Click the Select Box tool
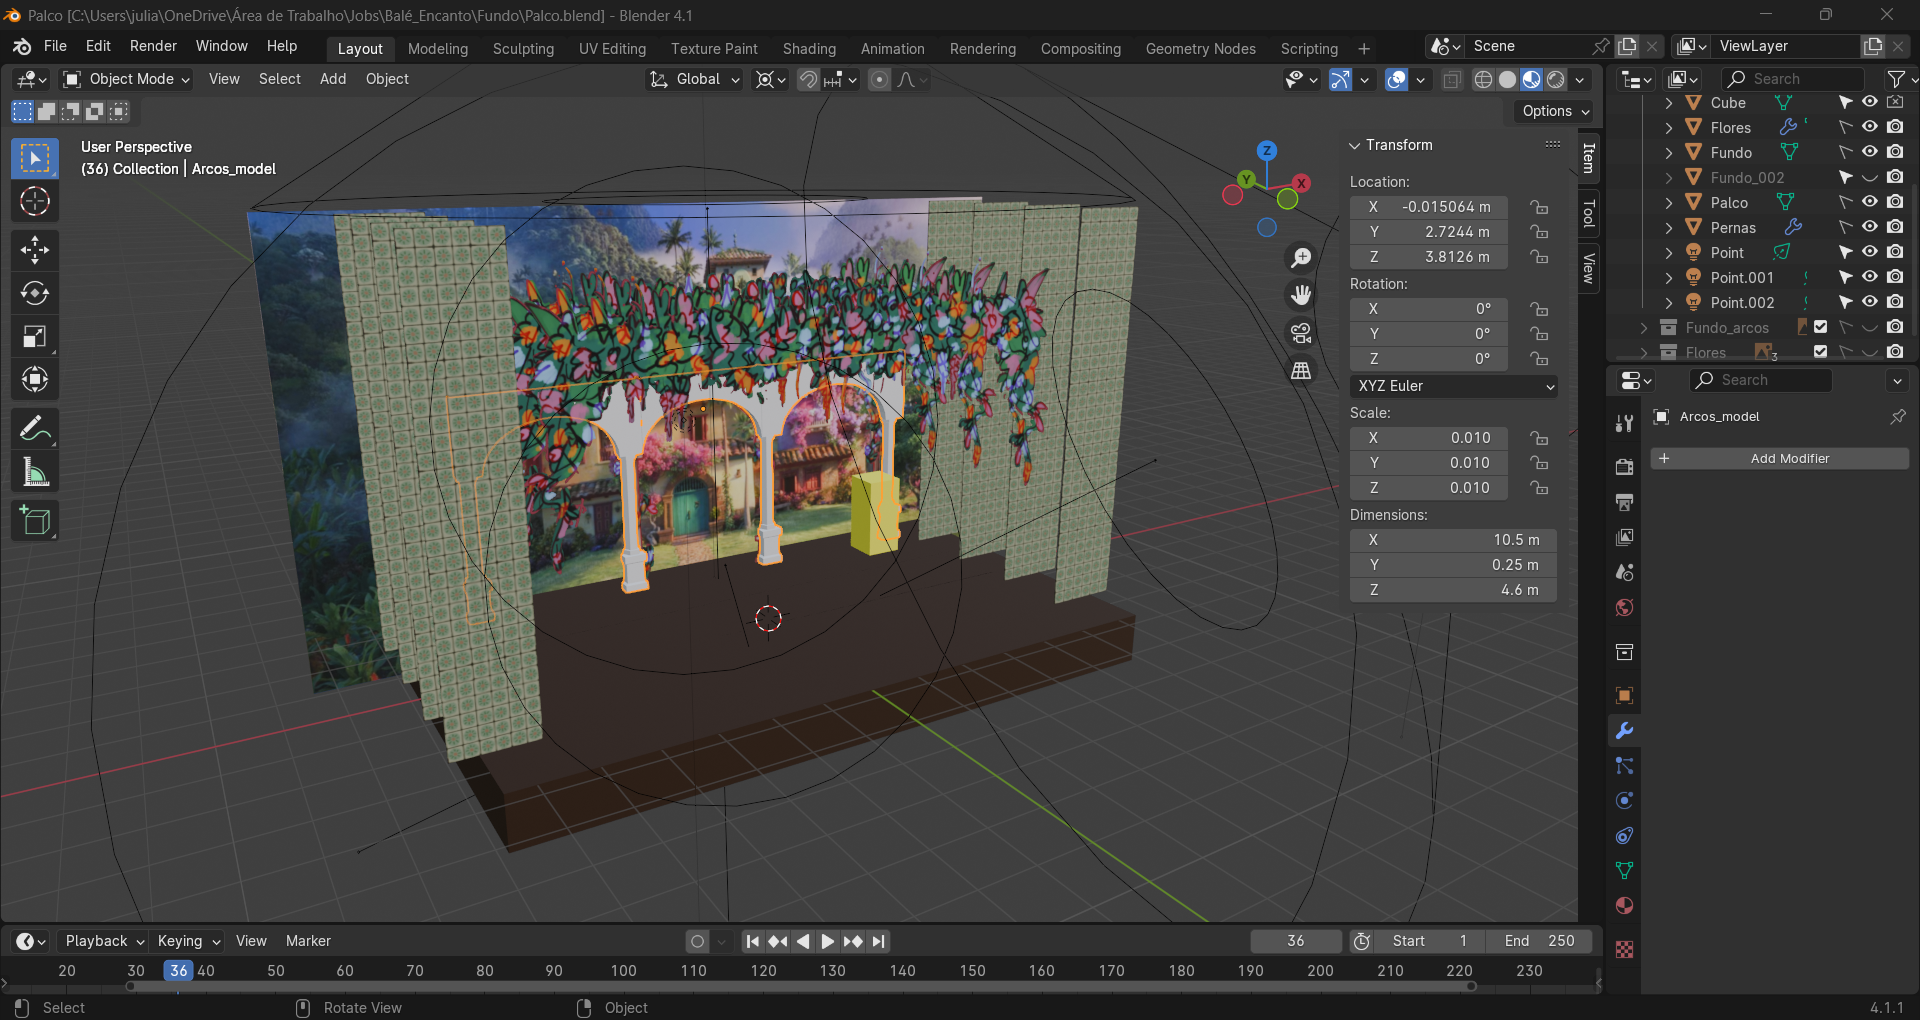 click(x=35, y=158)
